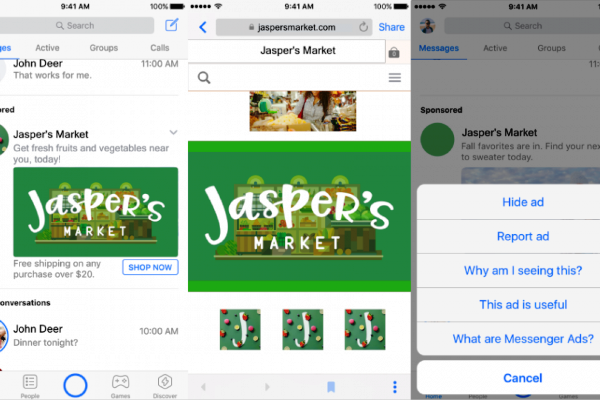Switch to the Calls tab
The width and height of the screenshot is (600, 400).
pos(160,48)
